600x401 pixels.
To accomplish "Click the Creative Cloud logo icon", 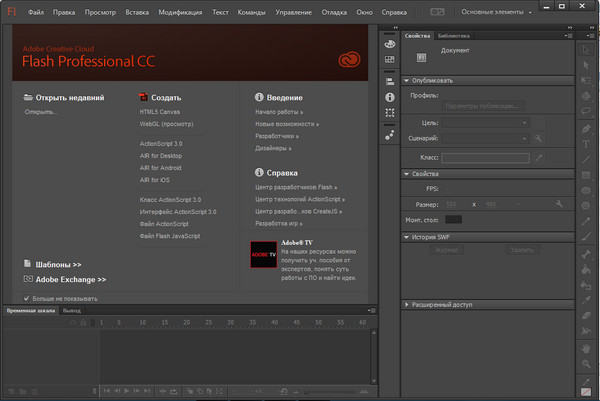I will pyautogui.click(x=347, y=62).
